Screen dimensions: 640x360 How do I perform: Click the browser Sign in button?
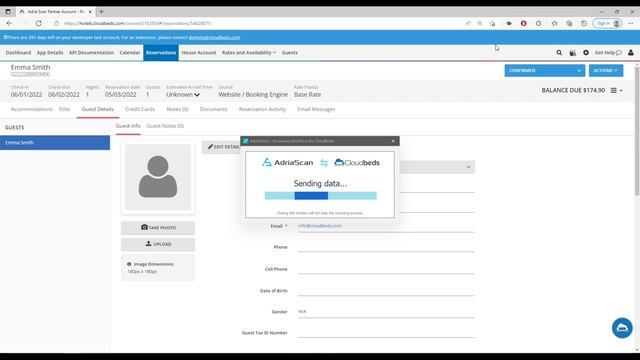coord(607,23)
